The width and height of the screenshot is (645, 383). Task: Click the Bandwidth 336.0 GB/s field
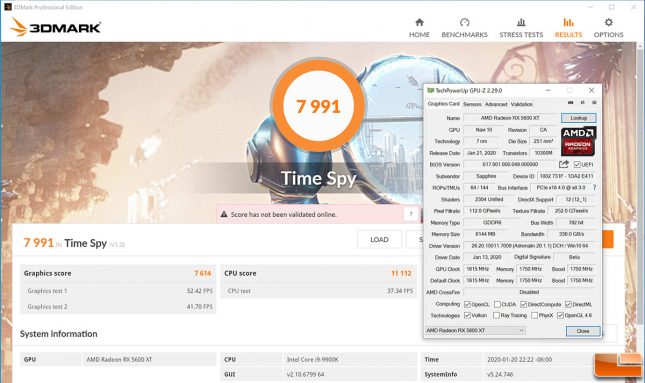pos(572,234)
